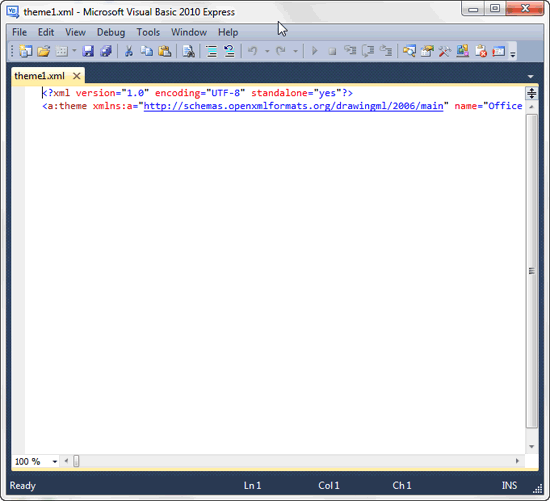Viewport: 550px width, 501px height.
Task: Click the Find in Files binoculars icon
Action: click(x=189, y=51)
